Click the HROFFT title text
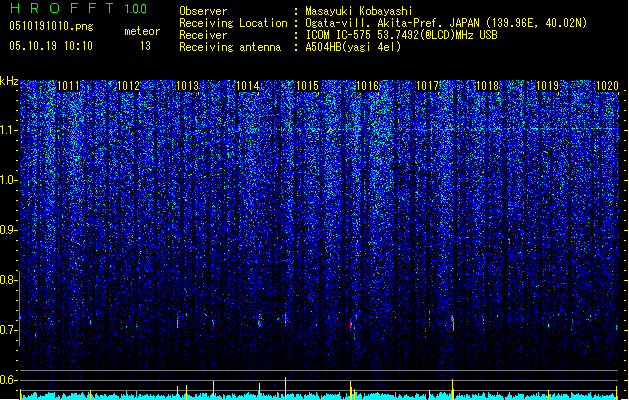Viewport: 629px width, 400px height. coord(62,8)
